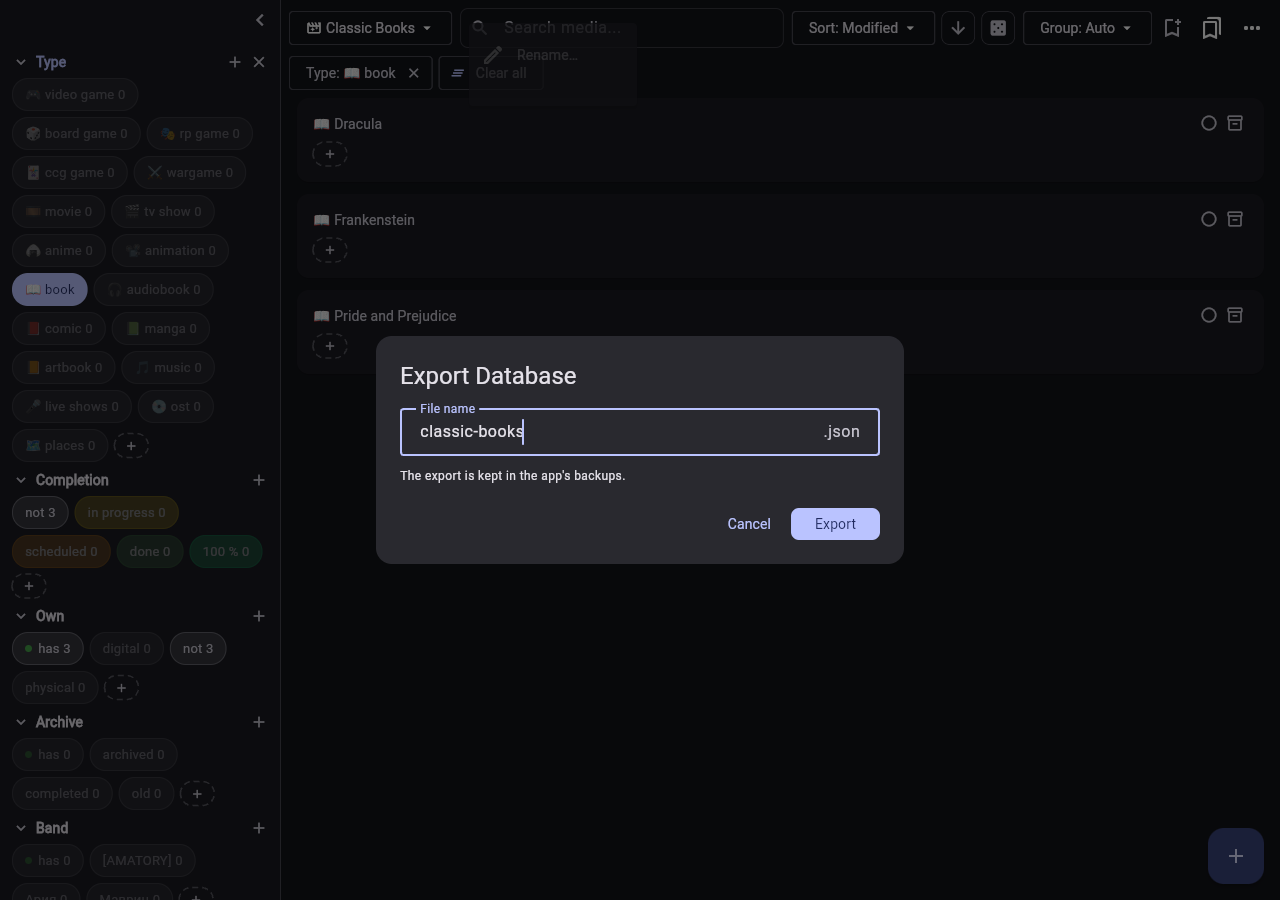The width and height of the screenshot is (1280, 900).
Task: Add a new Archive tag
Action: [259, 722]
